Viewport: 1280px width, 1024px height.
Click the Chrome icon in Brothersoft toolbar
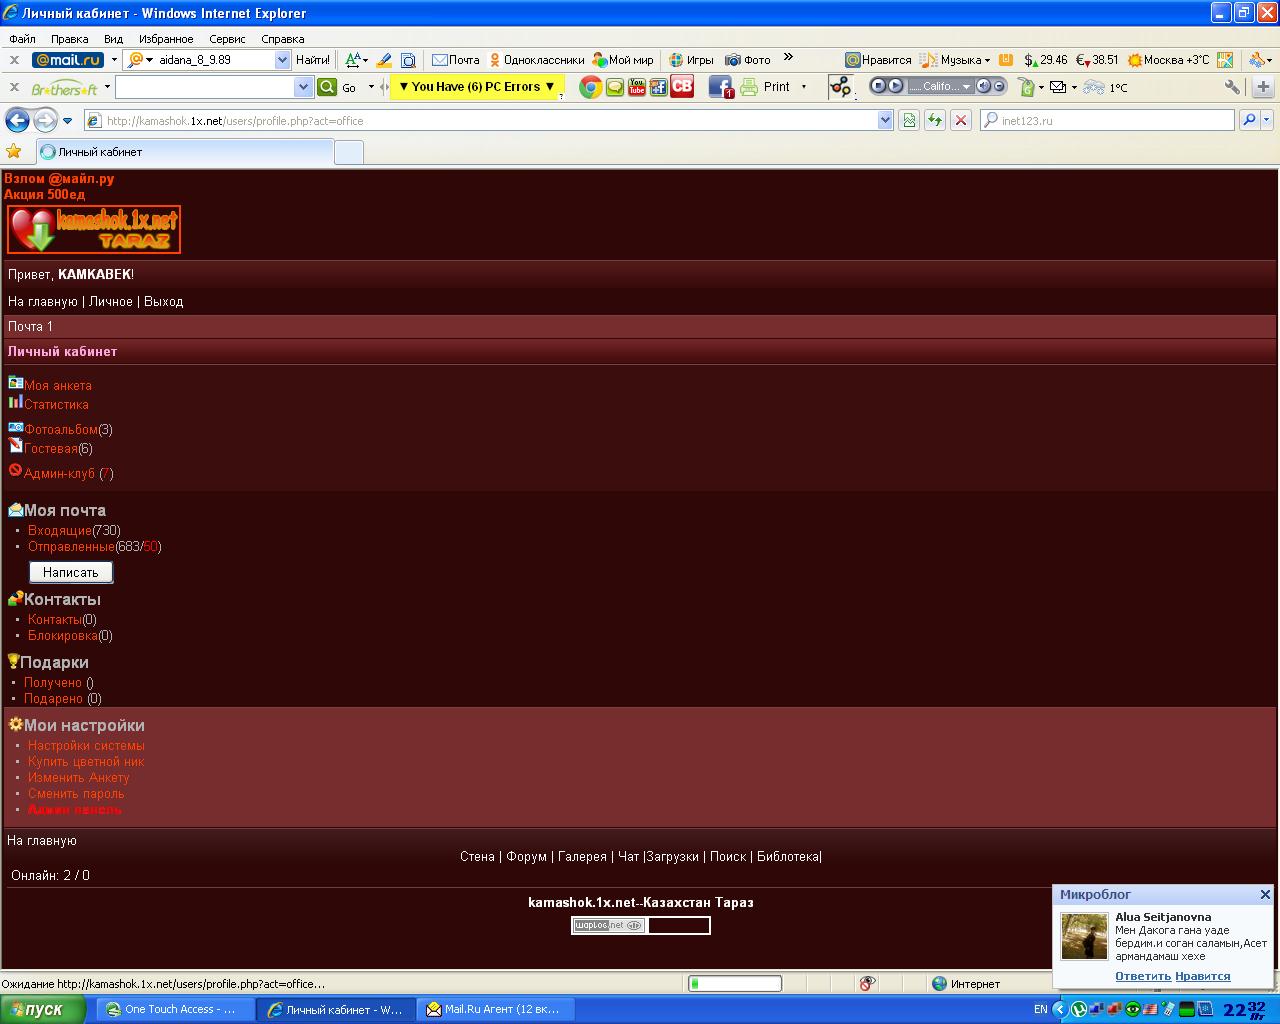591,87
